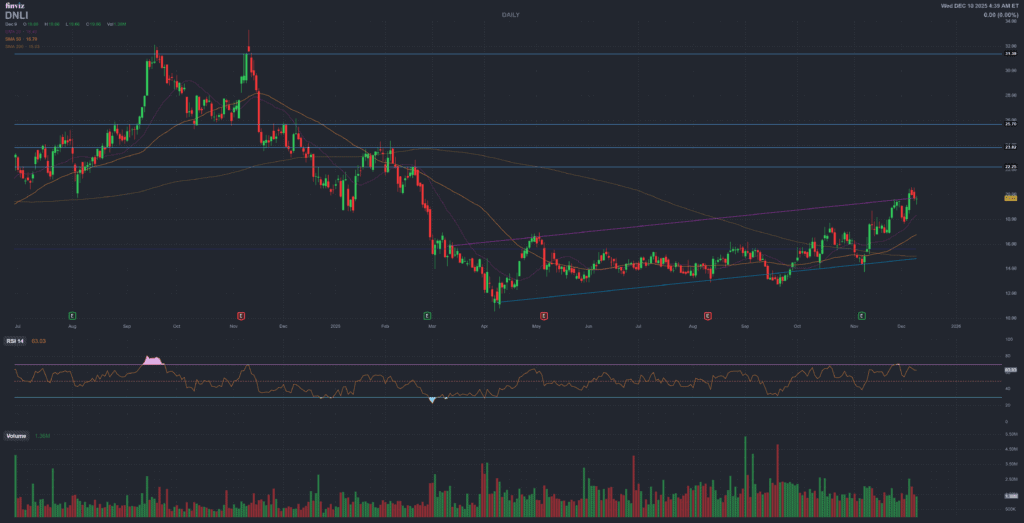The height and width of the screenshot is (523, 1024).
Task: Click the DAILY timeframe label
Action: point(511,16)
